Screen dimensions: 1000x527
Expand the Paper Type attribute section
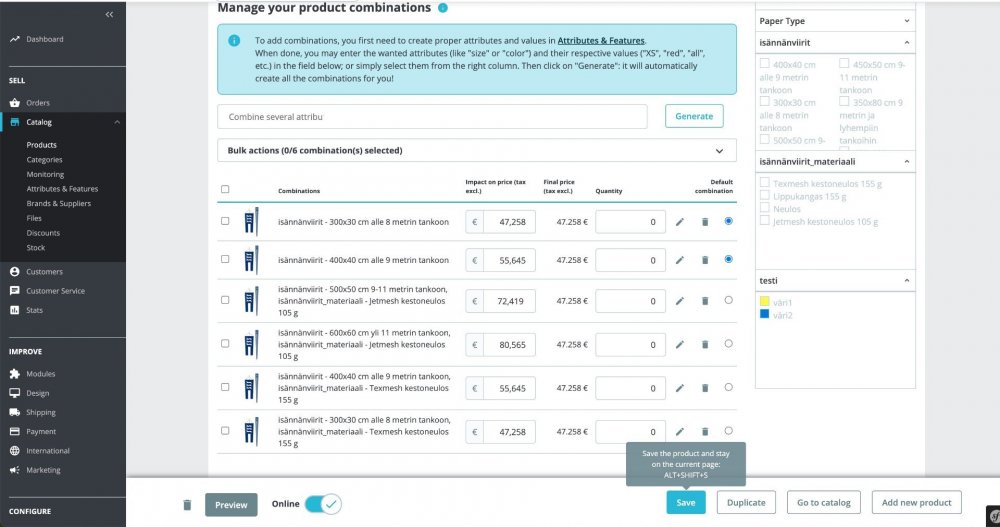[x=907, y=21]
